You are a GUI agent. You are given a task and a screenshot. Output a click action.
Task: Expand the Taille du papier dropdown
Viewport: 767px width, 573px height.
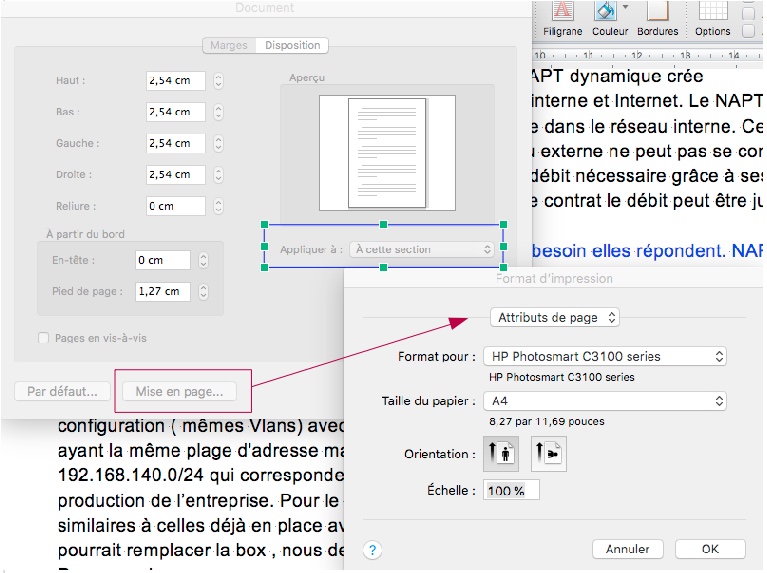[604, 401]
